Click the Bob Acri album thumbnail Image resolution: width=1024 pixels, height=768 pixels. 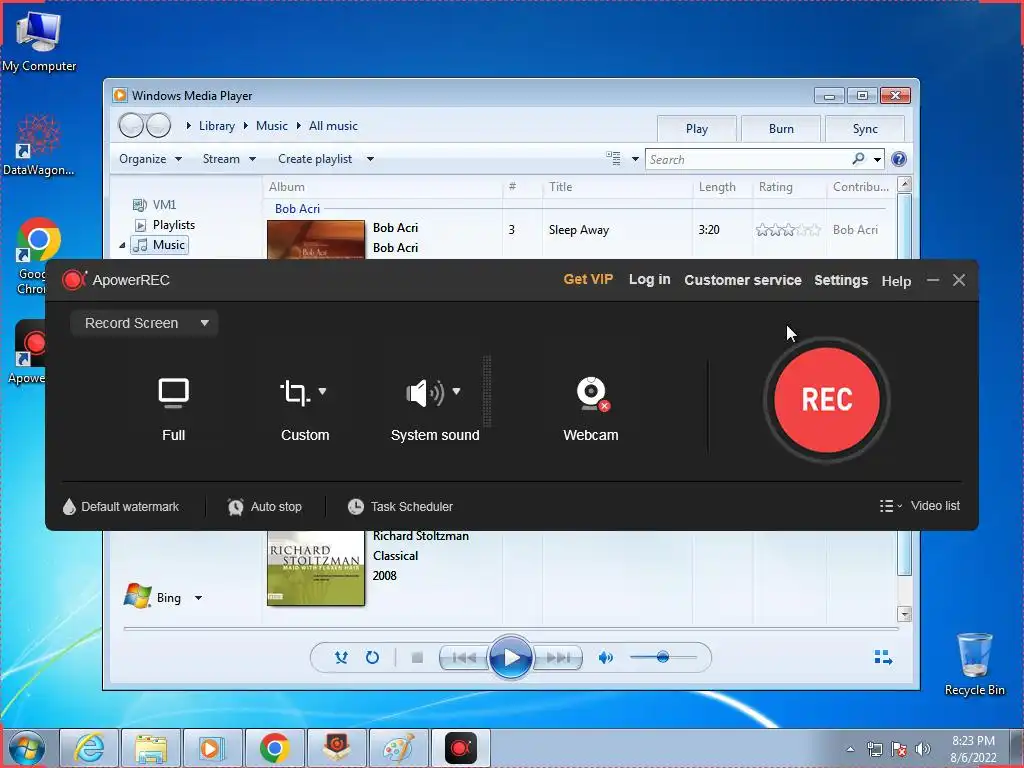[316, 240]
